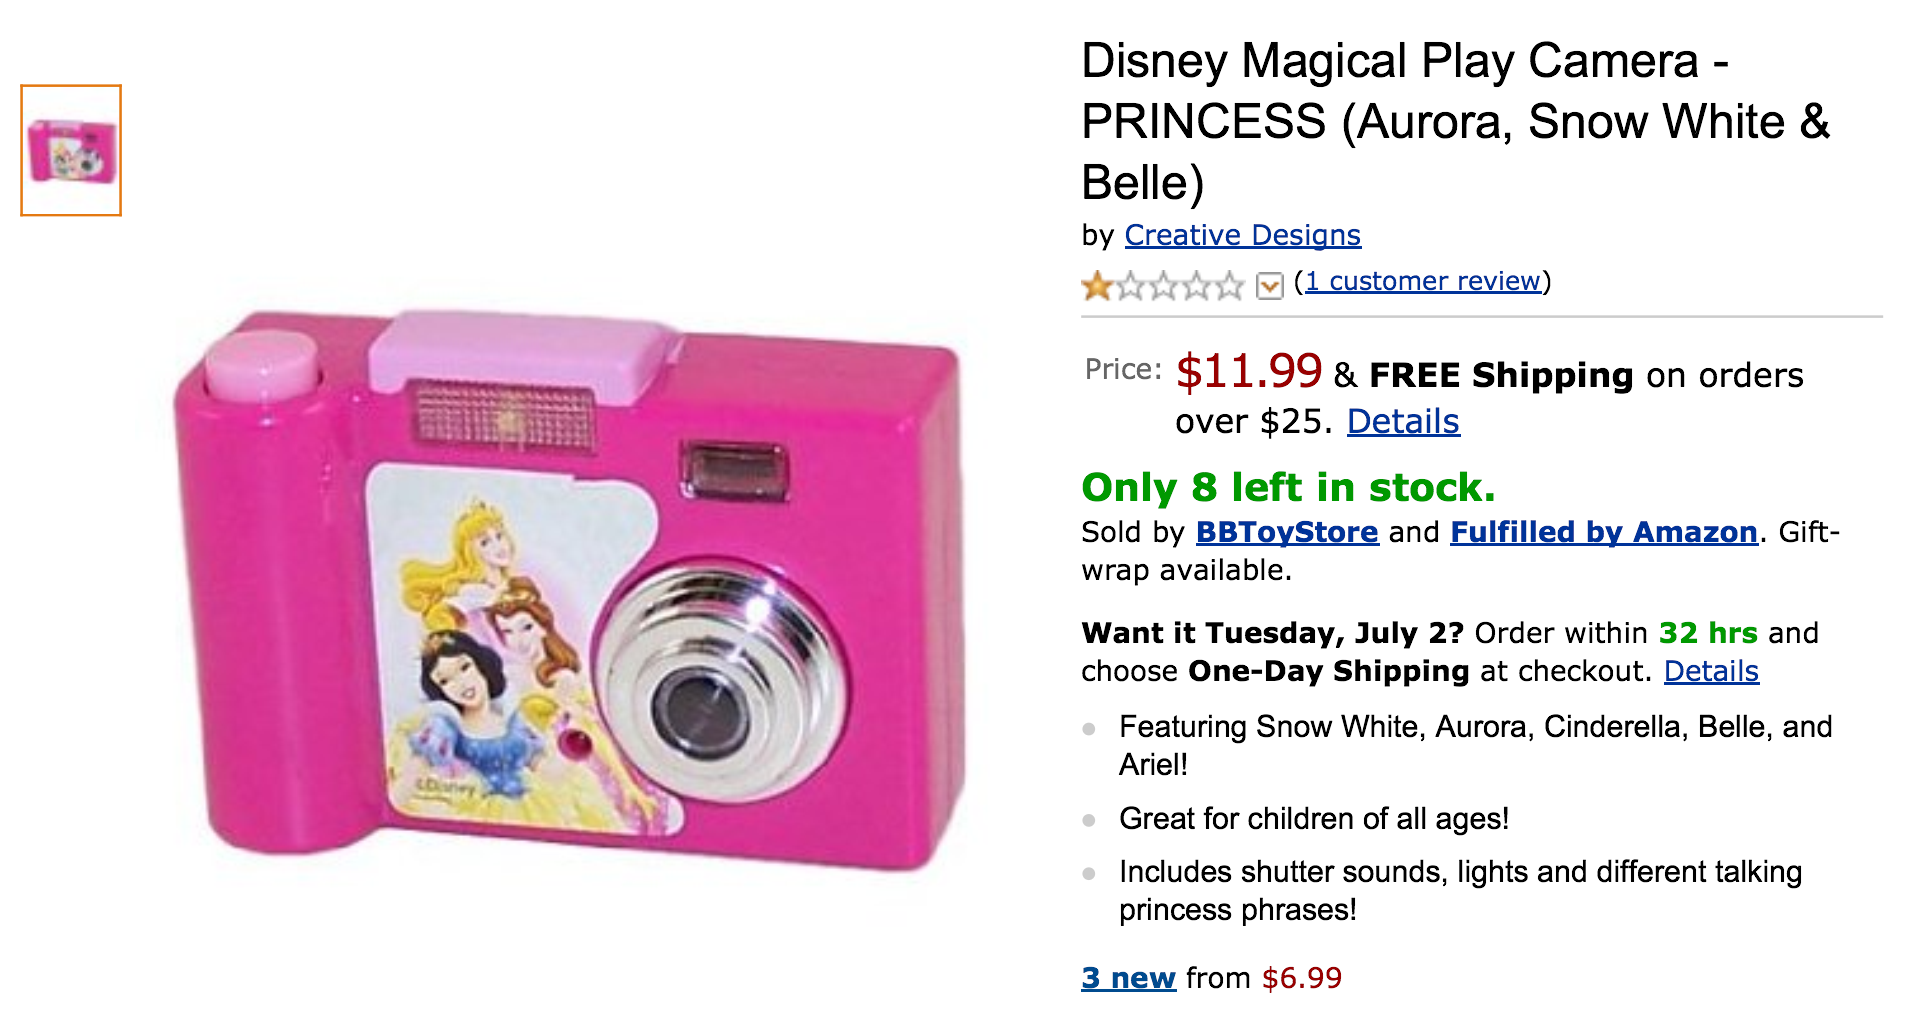This screenshot has height=1024, width=1914.
Task: Select the small pink camera thumbnail
Action: point(71,150)
